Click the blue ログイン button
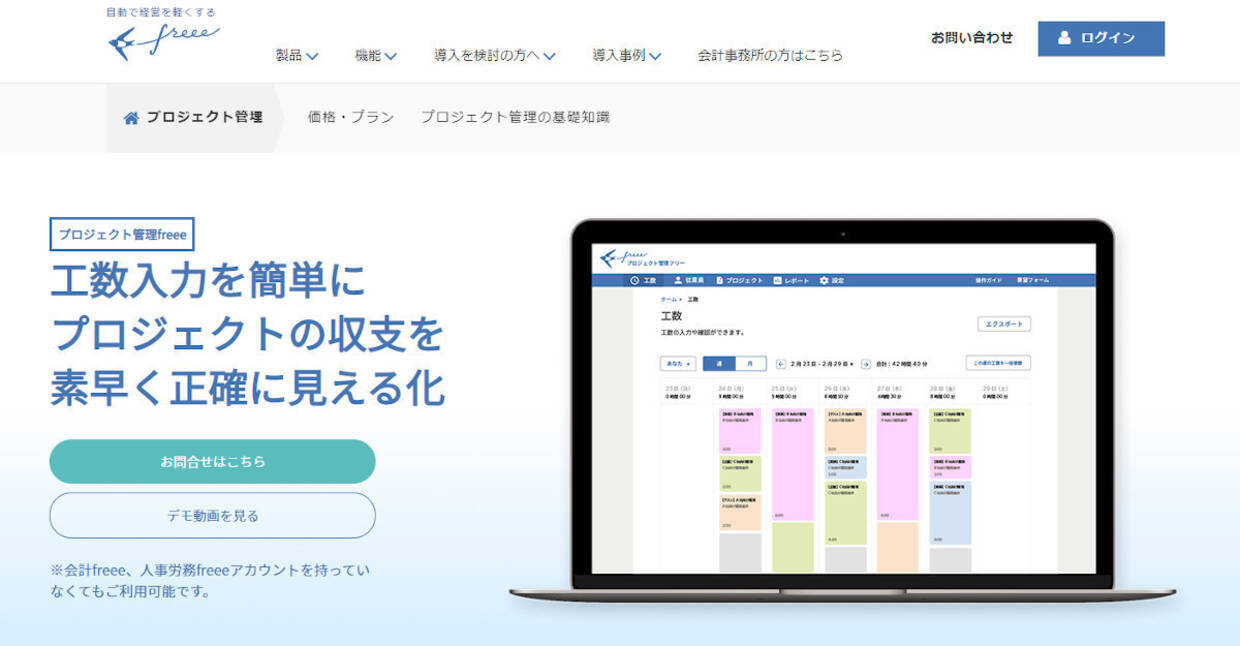This screenshot has height=646, width=1240. (1101, 38)
